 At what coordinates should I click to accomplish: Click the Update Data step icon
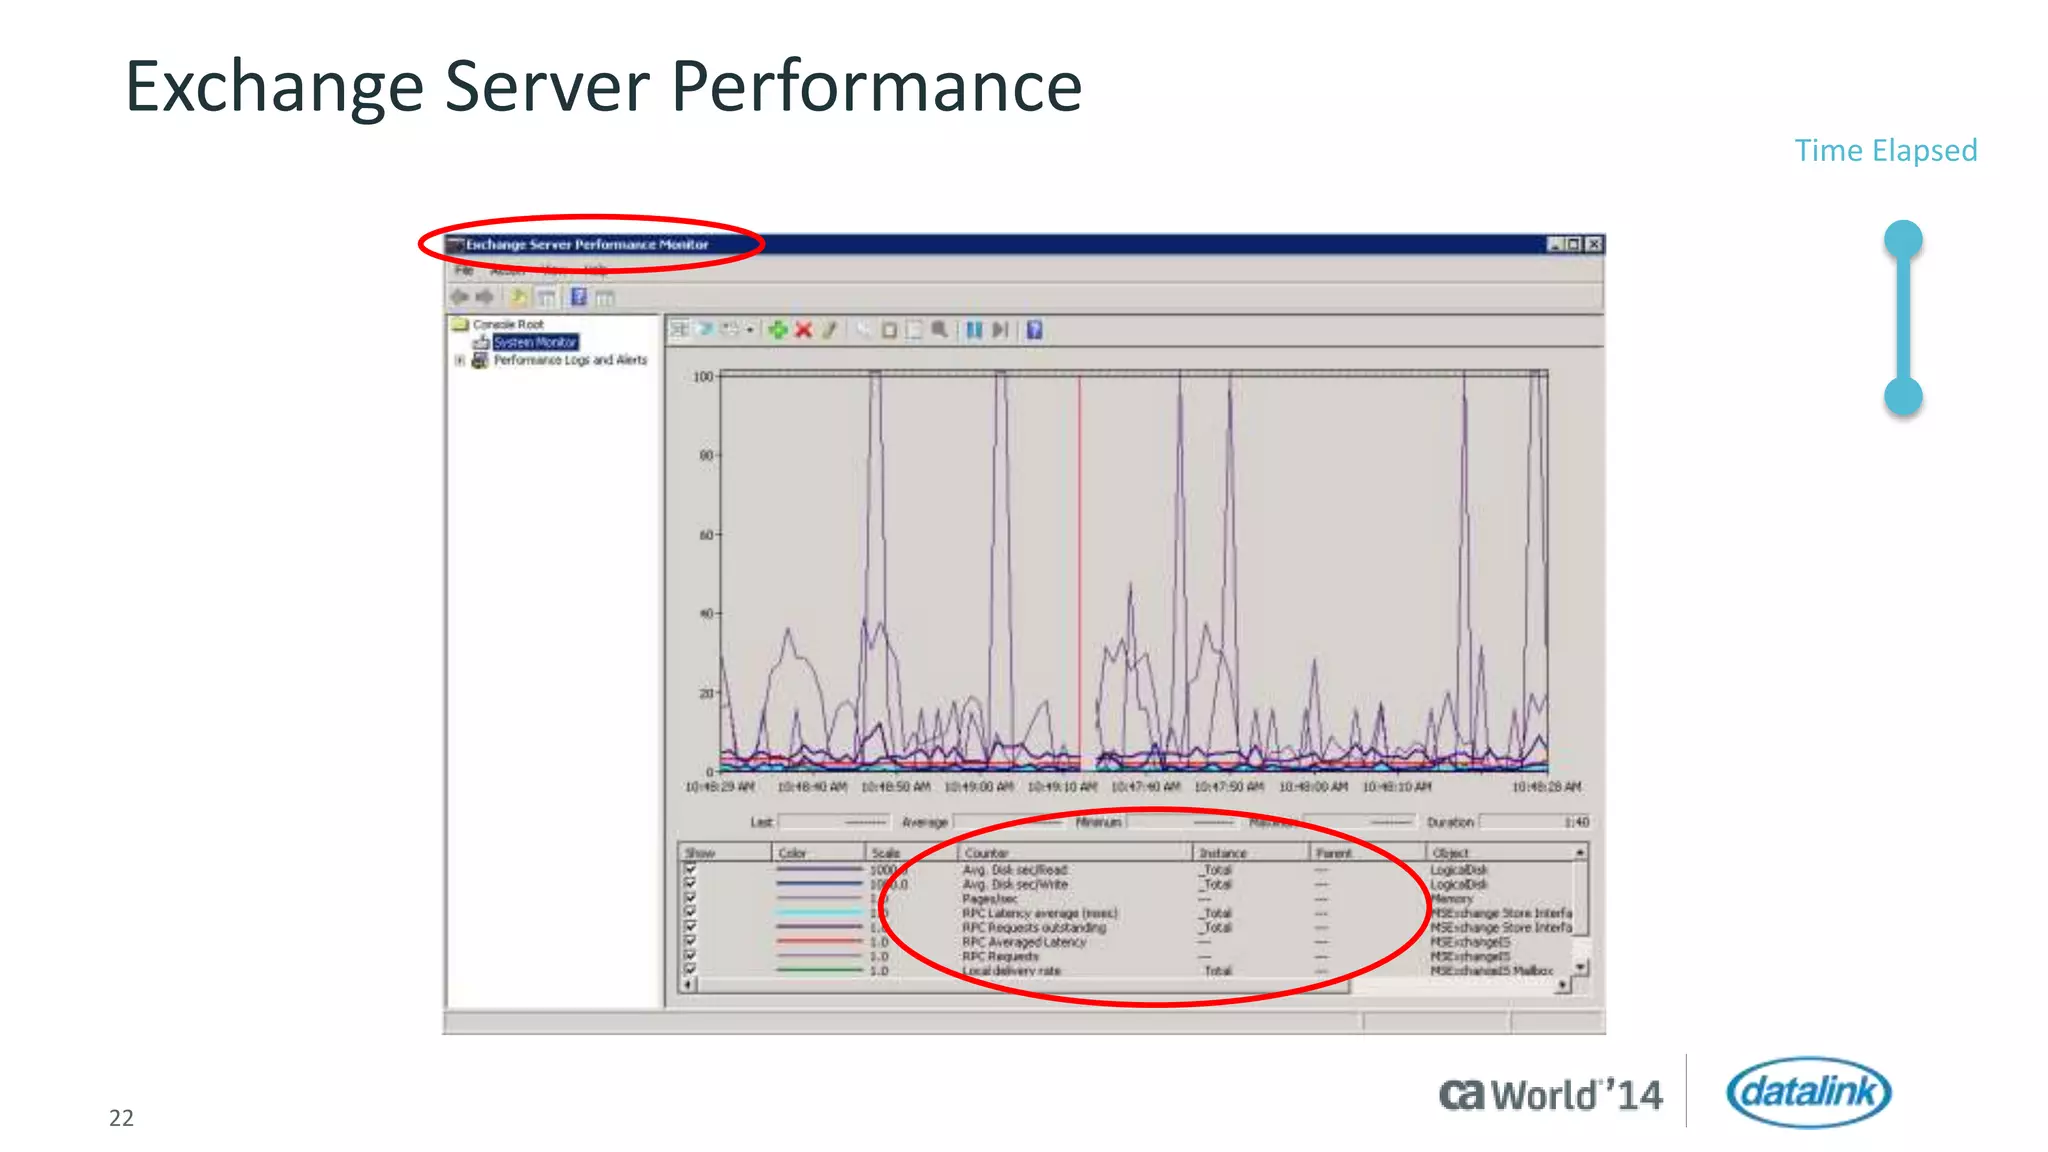click(1000, 329)
